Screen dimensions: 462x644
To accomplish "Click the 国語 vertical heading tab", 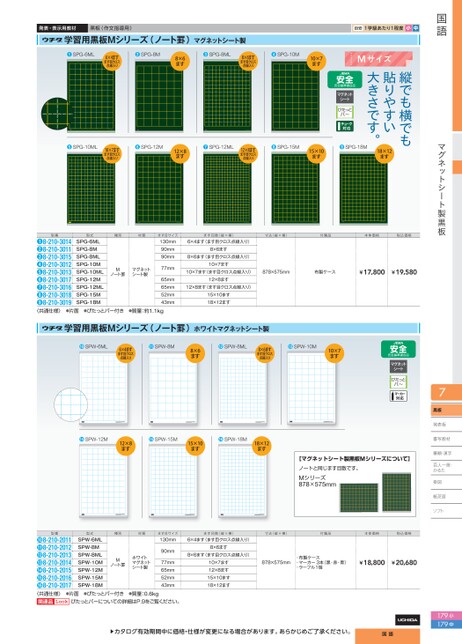I will (x=441, y=25).
